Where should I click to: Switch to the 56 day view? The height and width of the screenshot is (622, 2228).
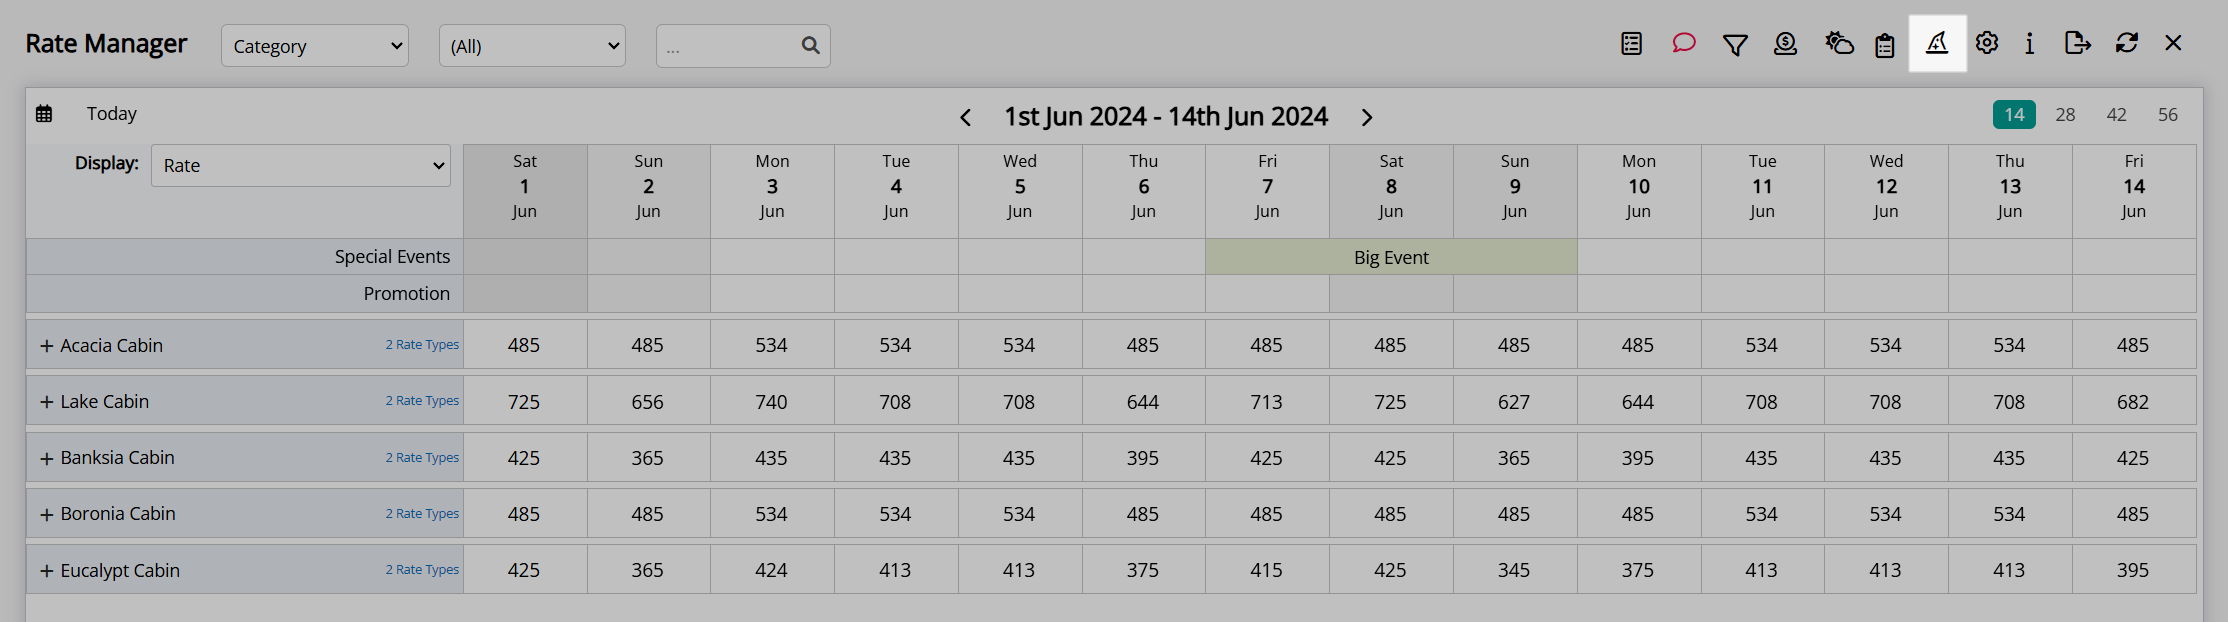pyautogui.click(x=2168, y=115)
